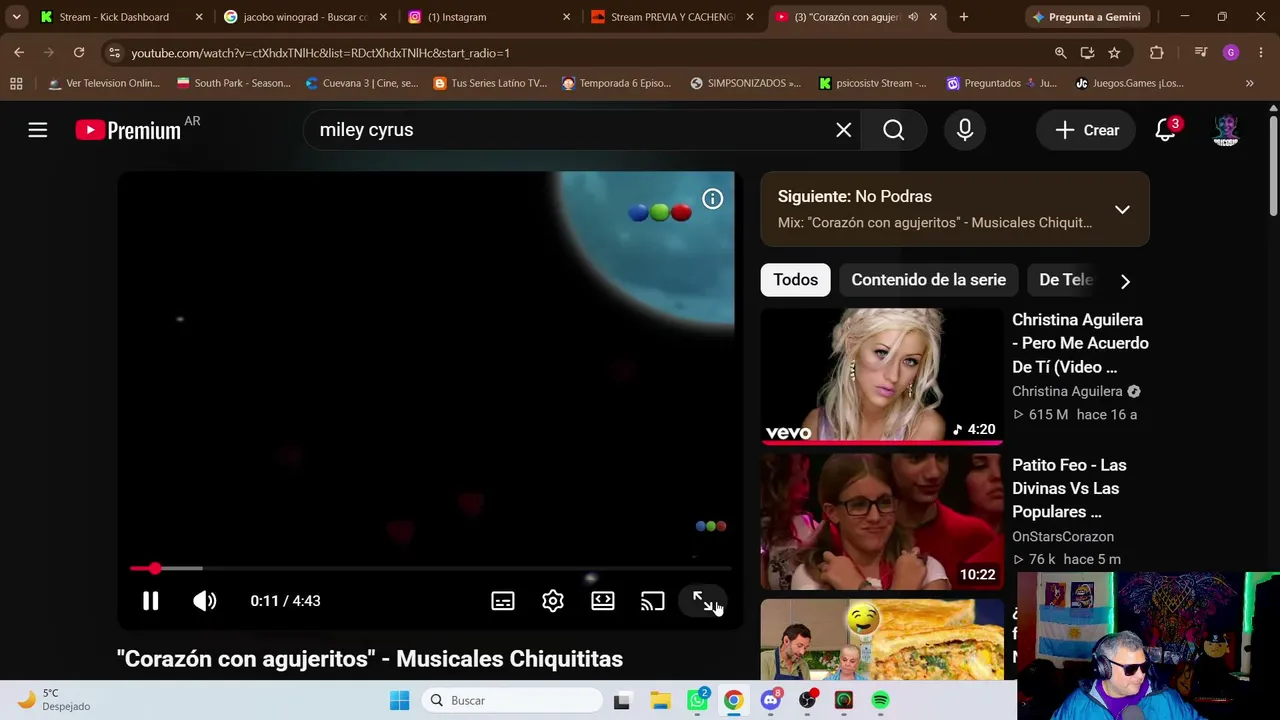View site information icon in address bar
Screen dimensions: 1280x720
click(x=114, y=53)
